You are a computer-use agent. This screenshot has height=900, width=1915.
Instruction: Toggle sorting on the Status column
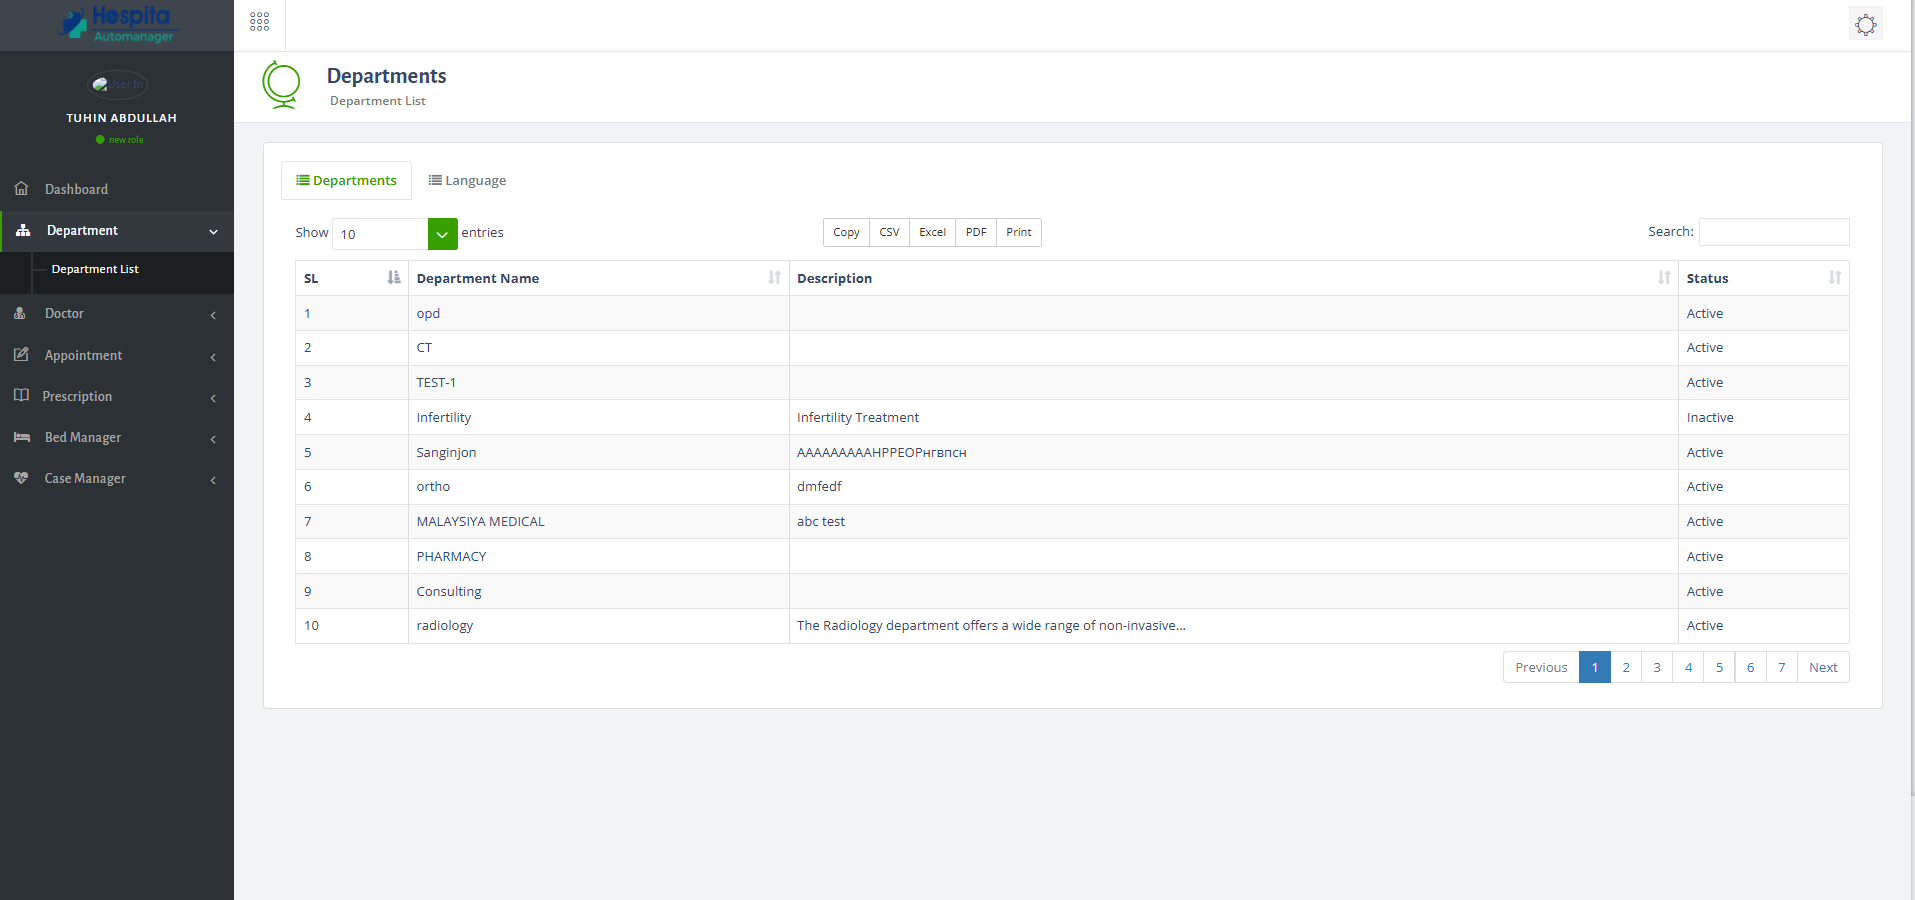click(1834, 277)
